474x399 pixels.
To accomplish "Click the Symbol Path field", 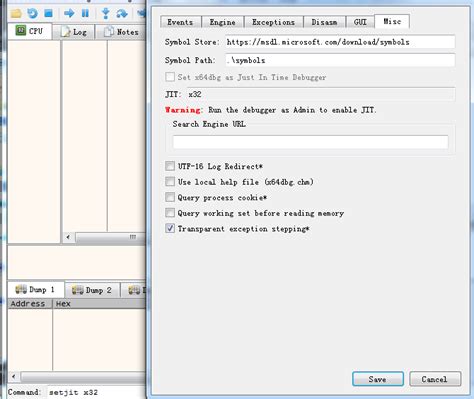I will [340, 60].
